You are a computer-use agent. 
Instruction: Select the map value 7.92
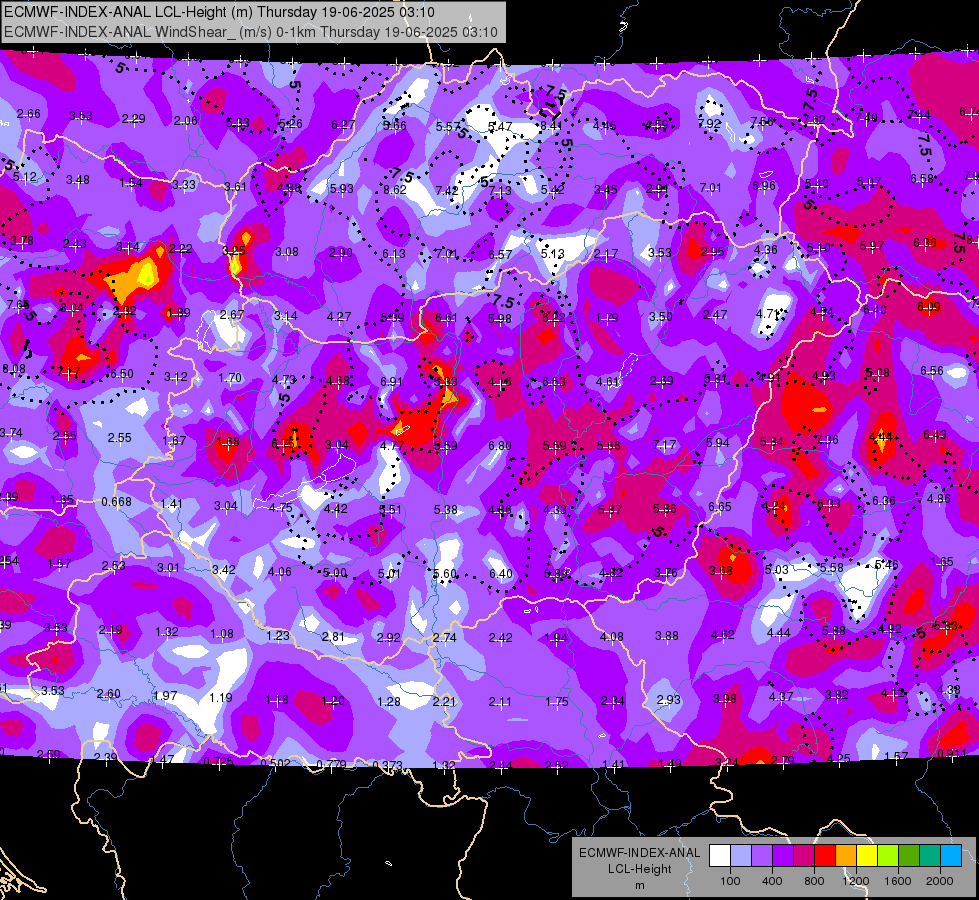709,124
